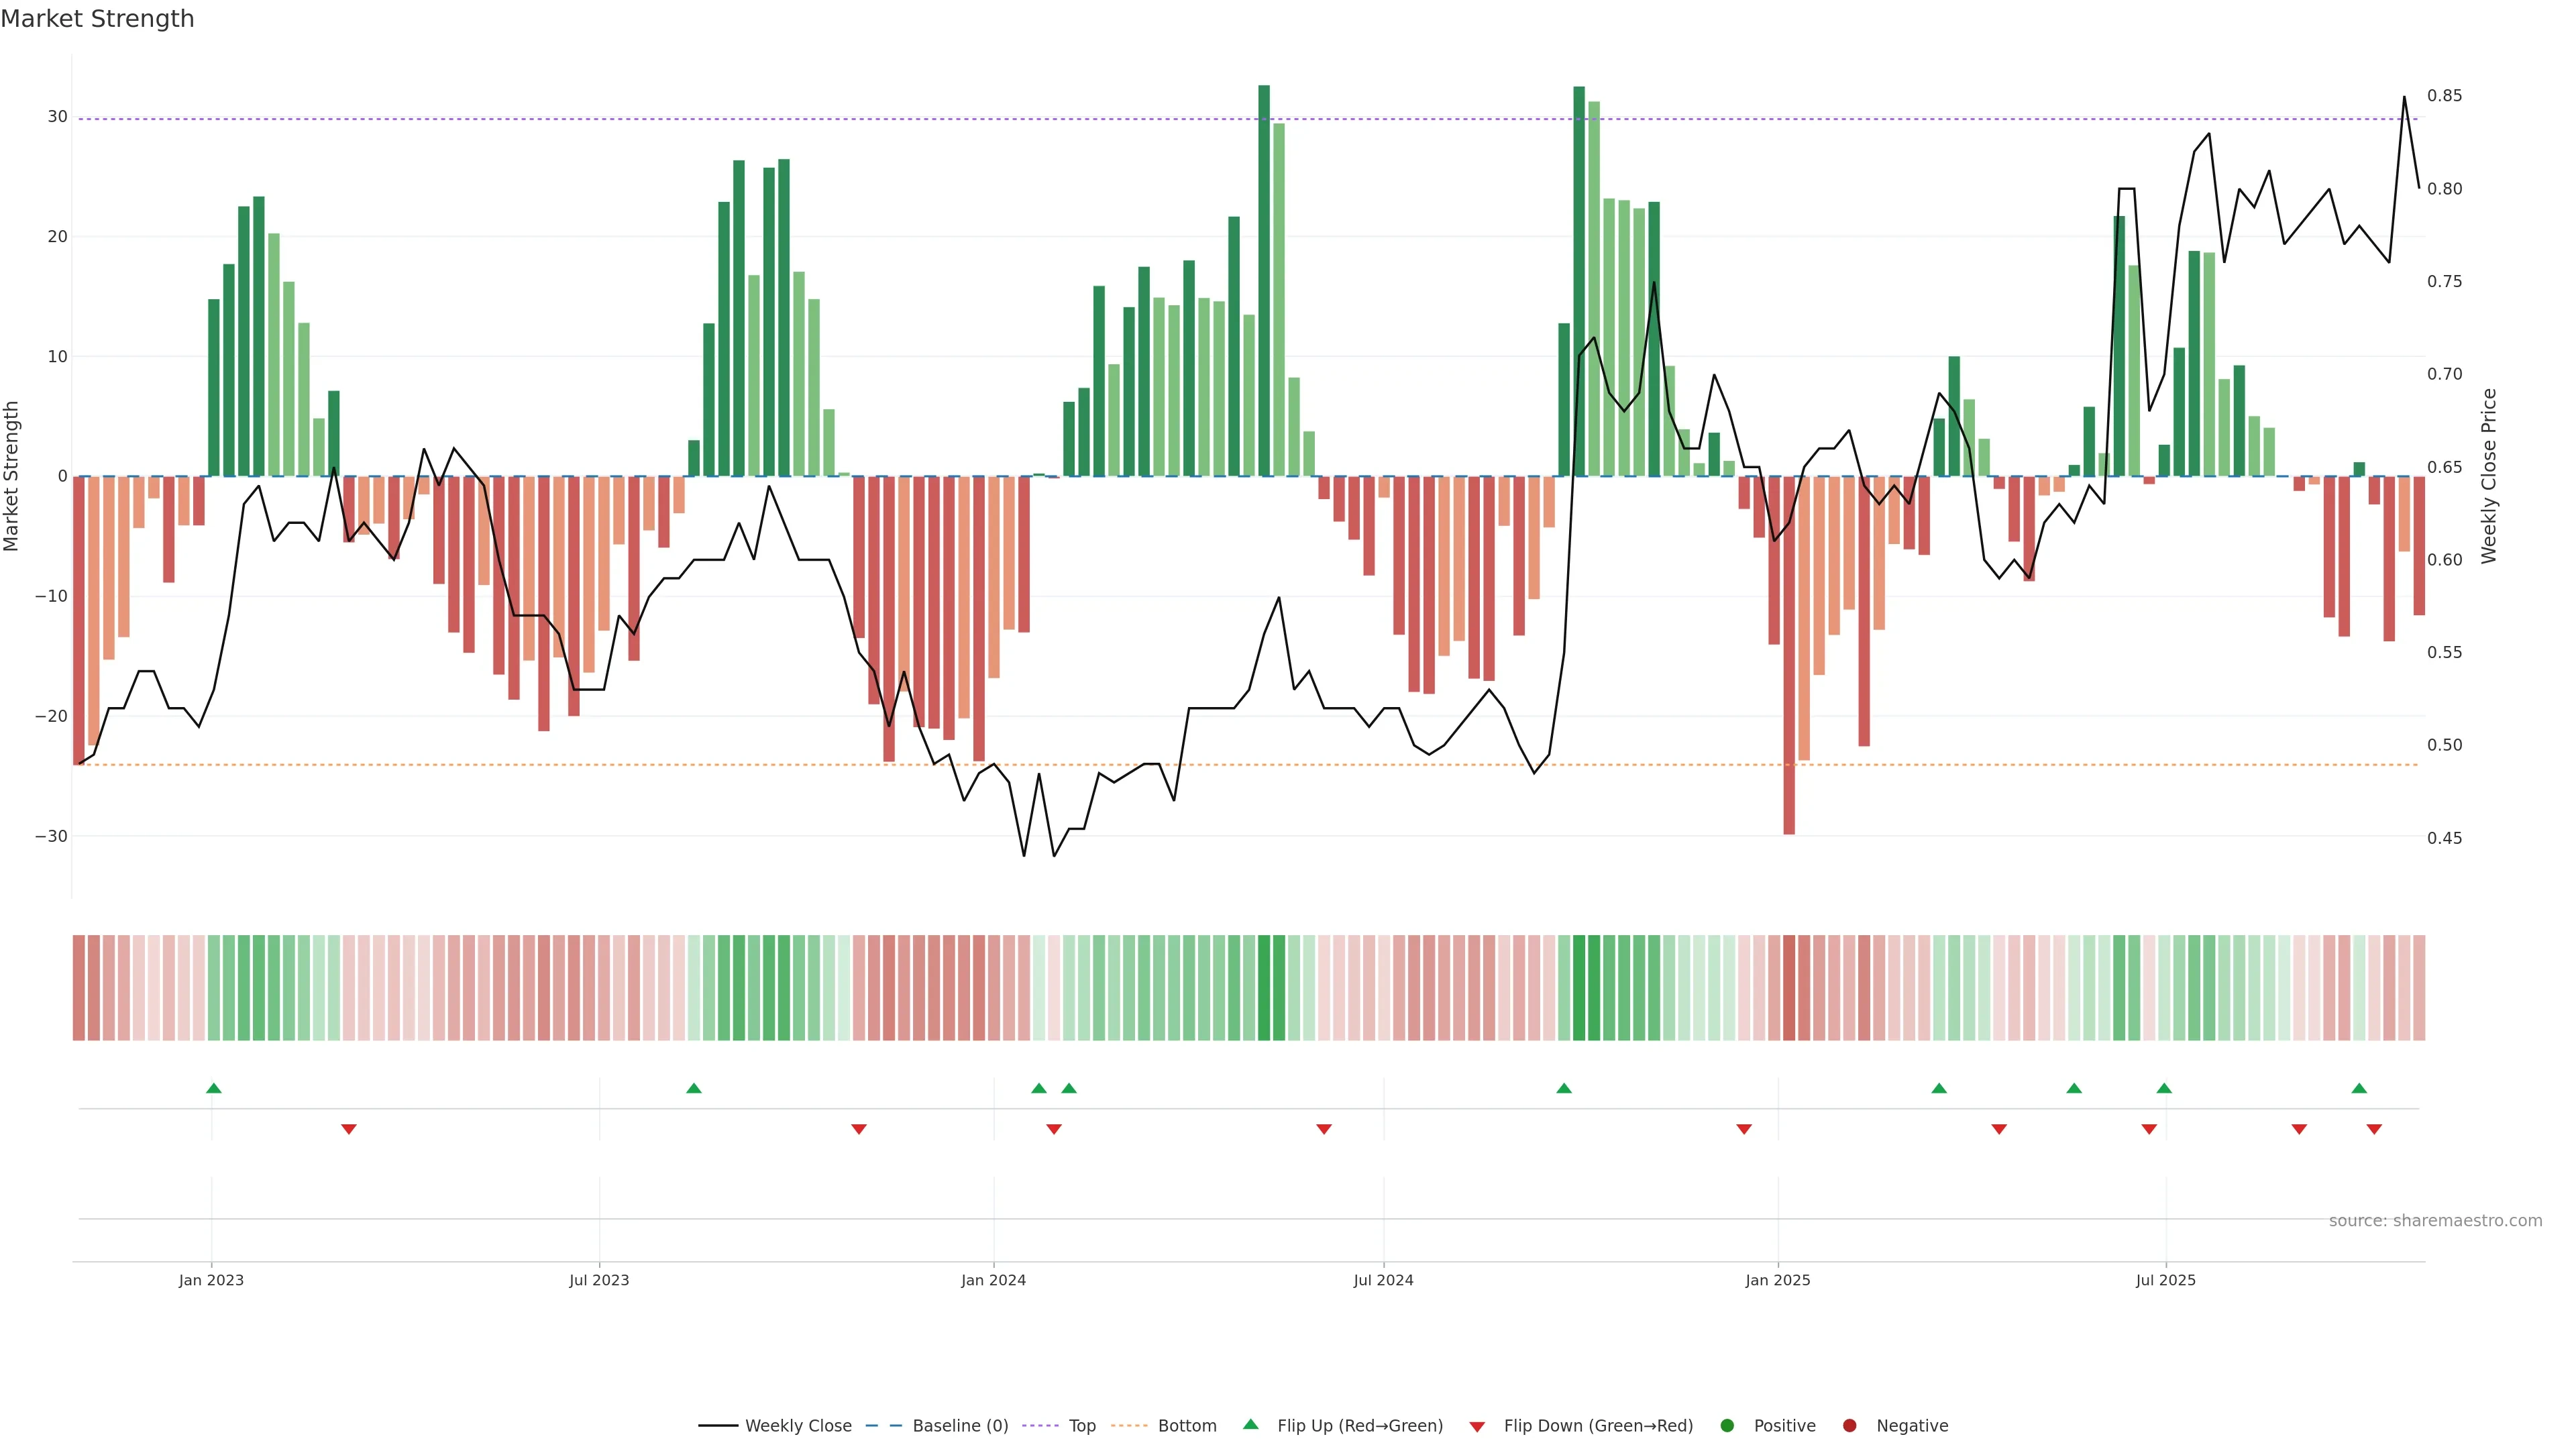Click the source: sharemaestro.com text
Screen dimensions: 2576x1449
[x=2435, y=1221]
